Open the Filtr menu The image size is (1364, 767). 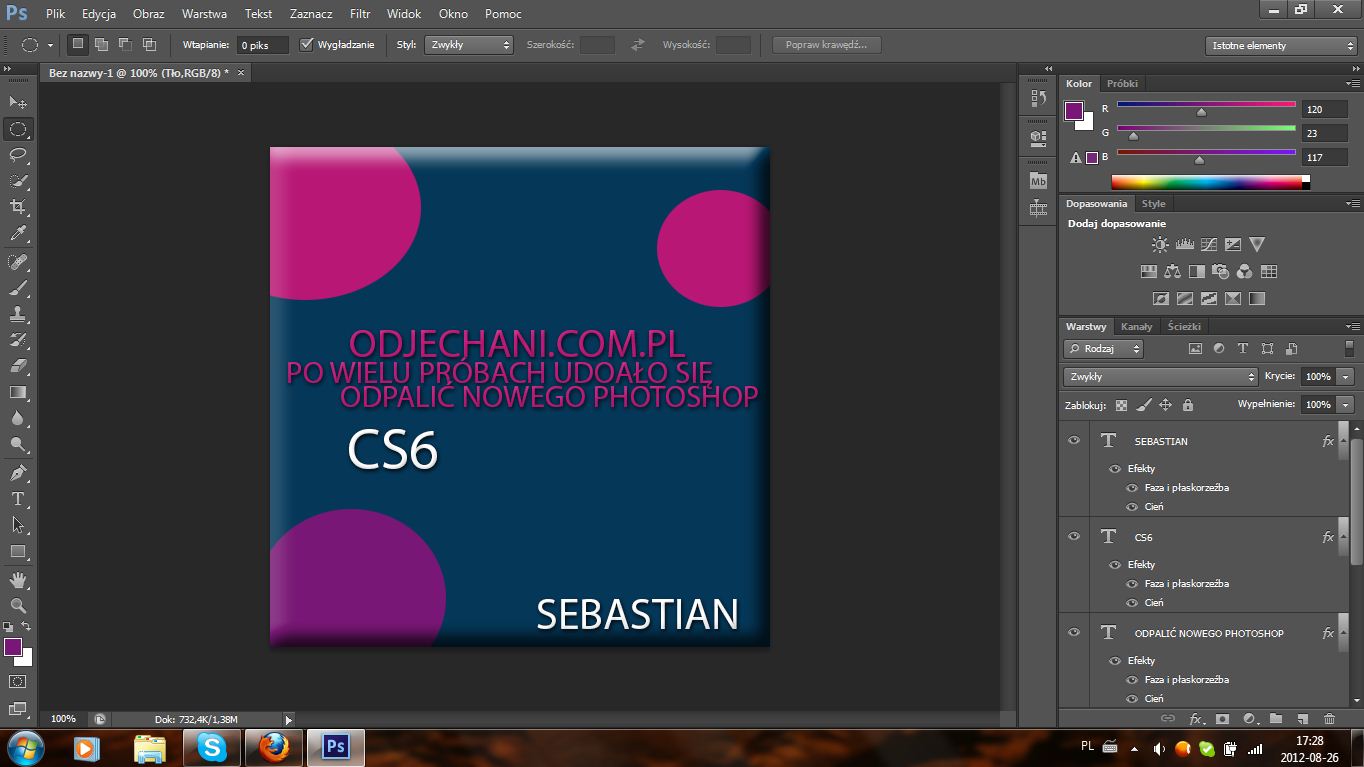pyautogui.click(x=360, y=14)
